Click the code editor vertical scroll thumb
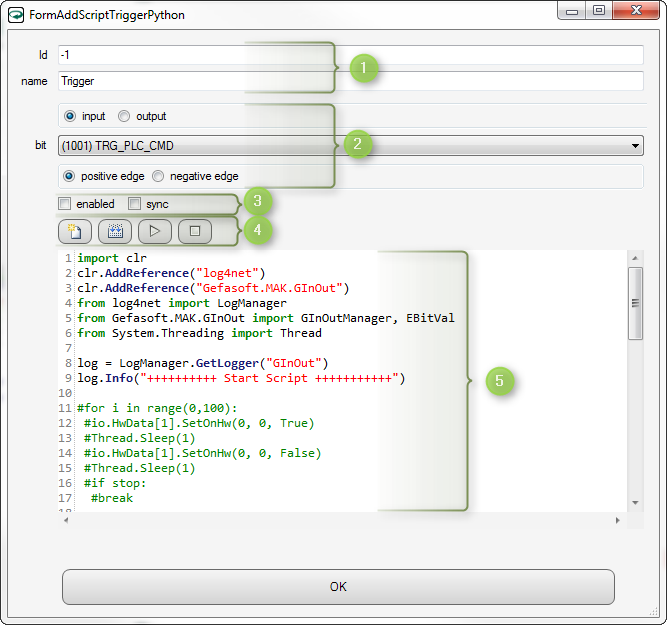 click(635, 303)
